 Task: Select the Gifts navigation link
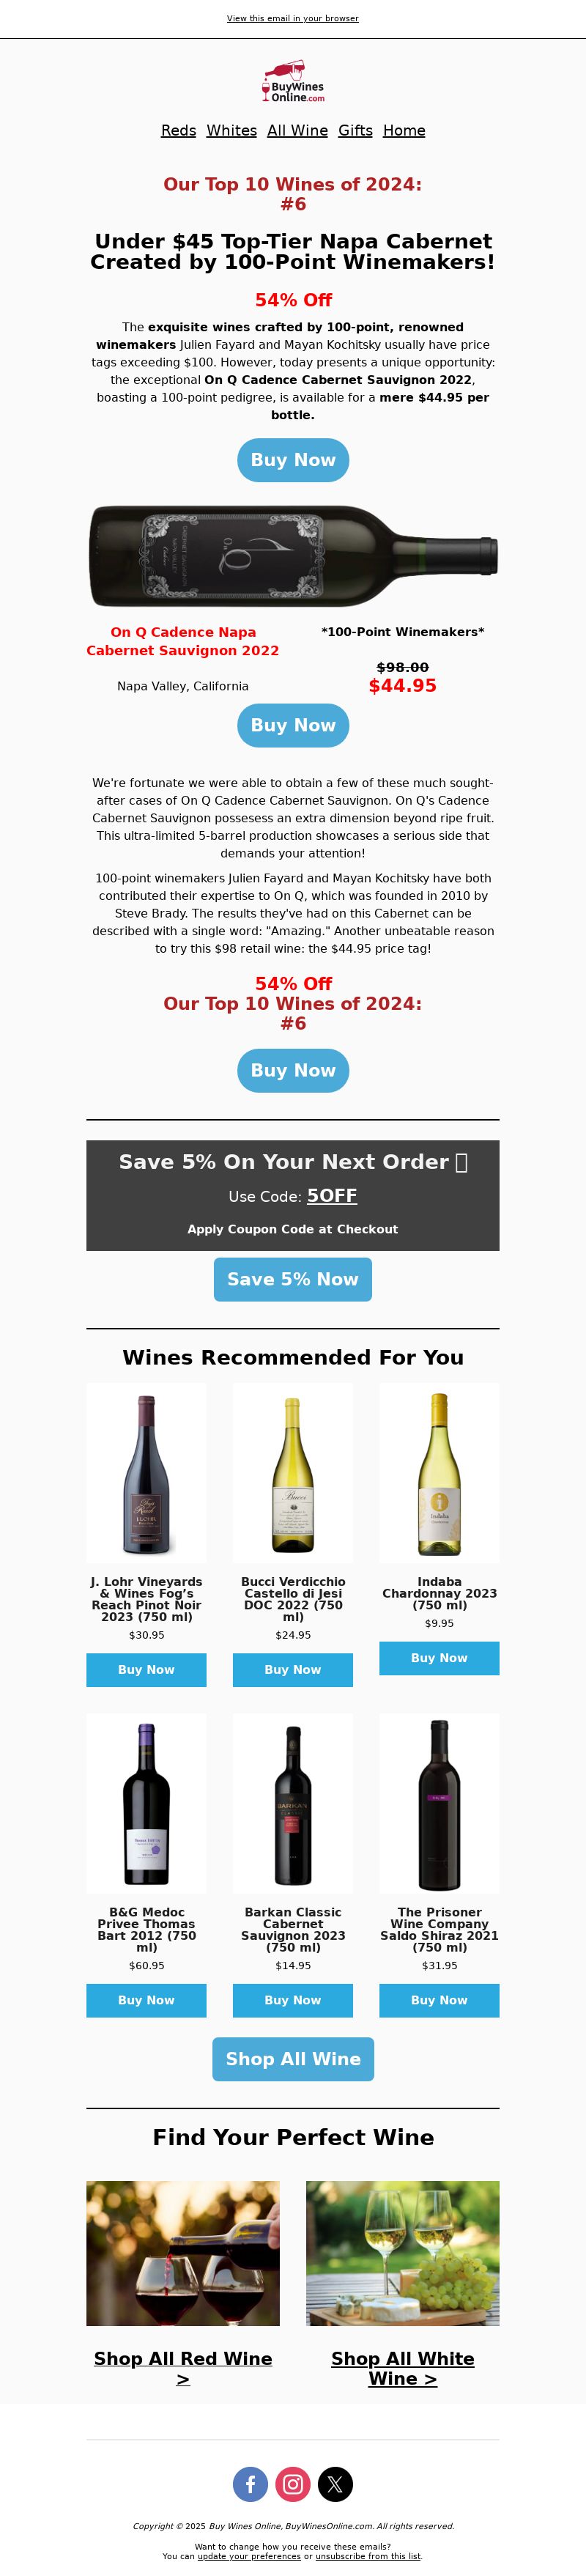355,131
